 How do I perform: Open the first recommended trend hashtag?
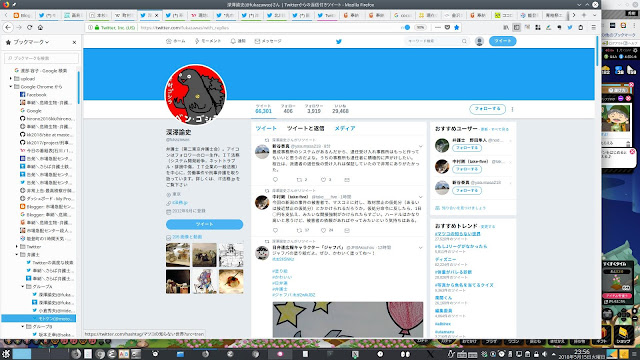pos(458,234)
